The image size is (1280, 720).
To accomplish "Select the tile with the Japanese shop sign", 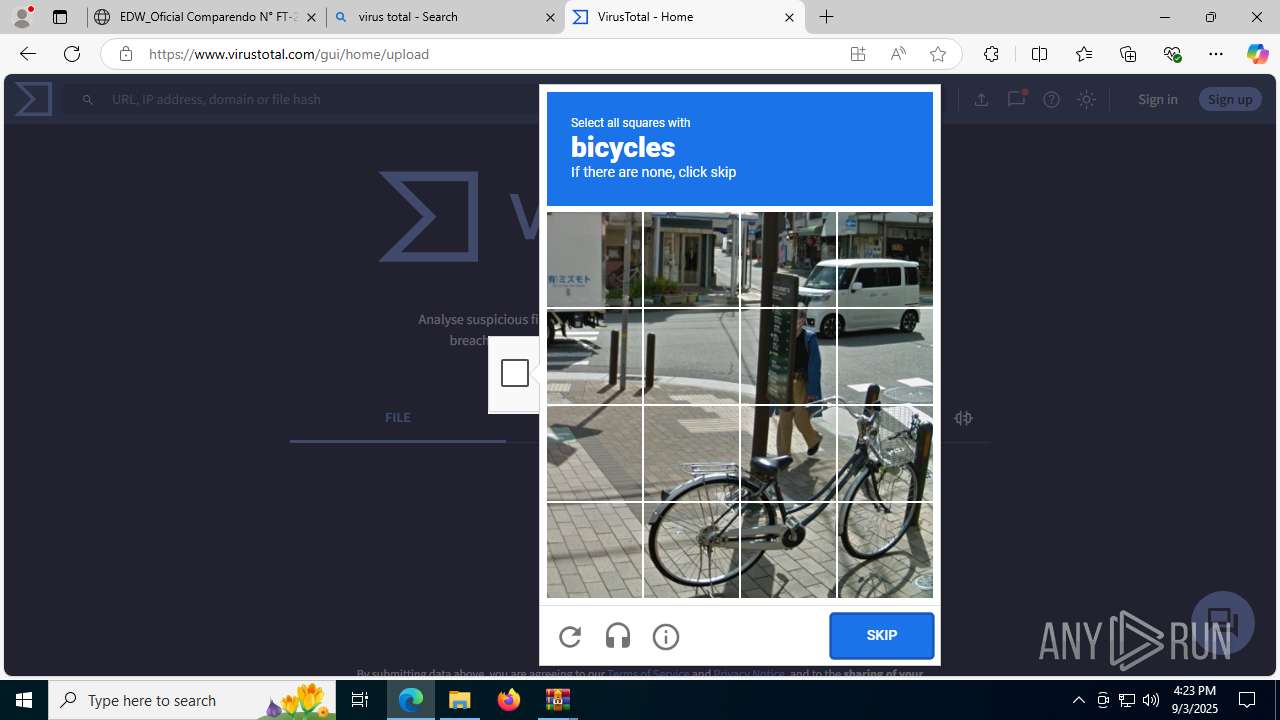I will 594,259.
